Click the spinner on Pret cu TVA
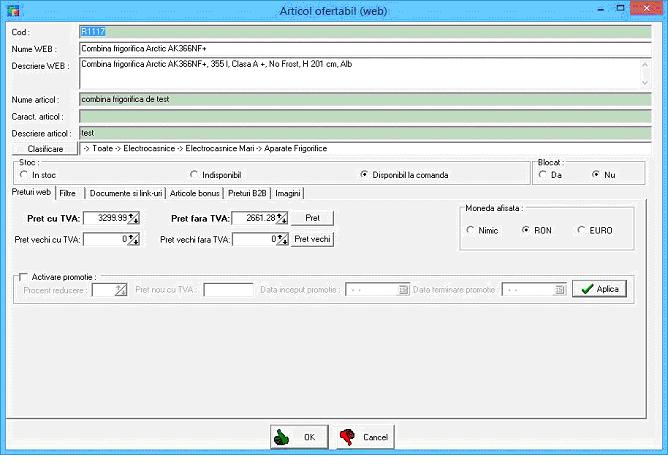 click(x=134, y=218)
